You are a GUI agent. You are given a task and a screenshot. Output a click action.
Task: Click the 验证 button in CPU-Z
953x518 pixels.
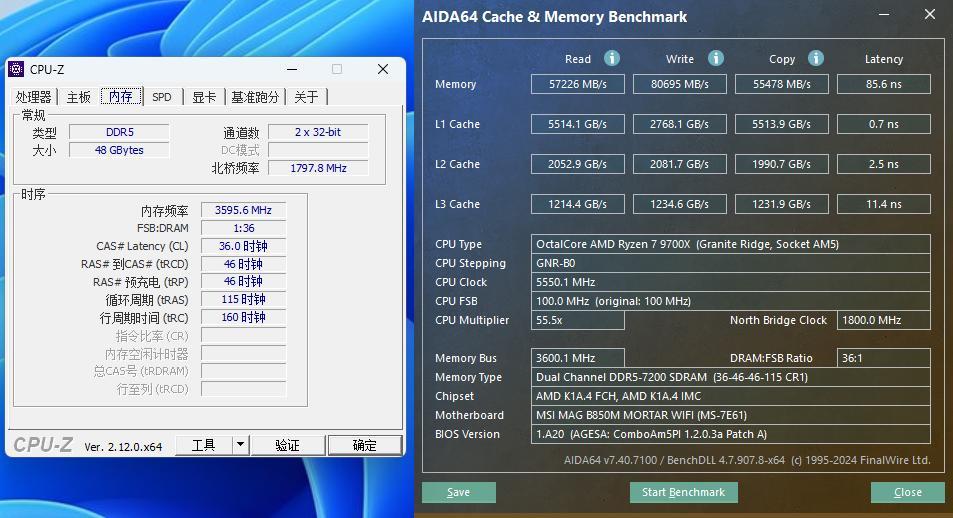tap(287, 445)
